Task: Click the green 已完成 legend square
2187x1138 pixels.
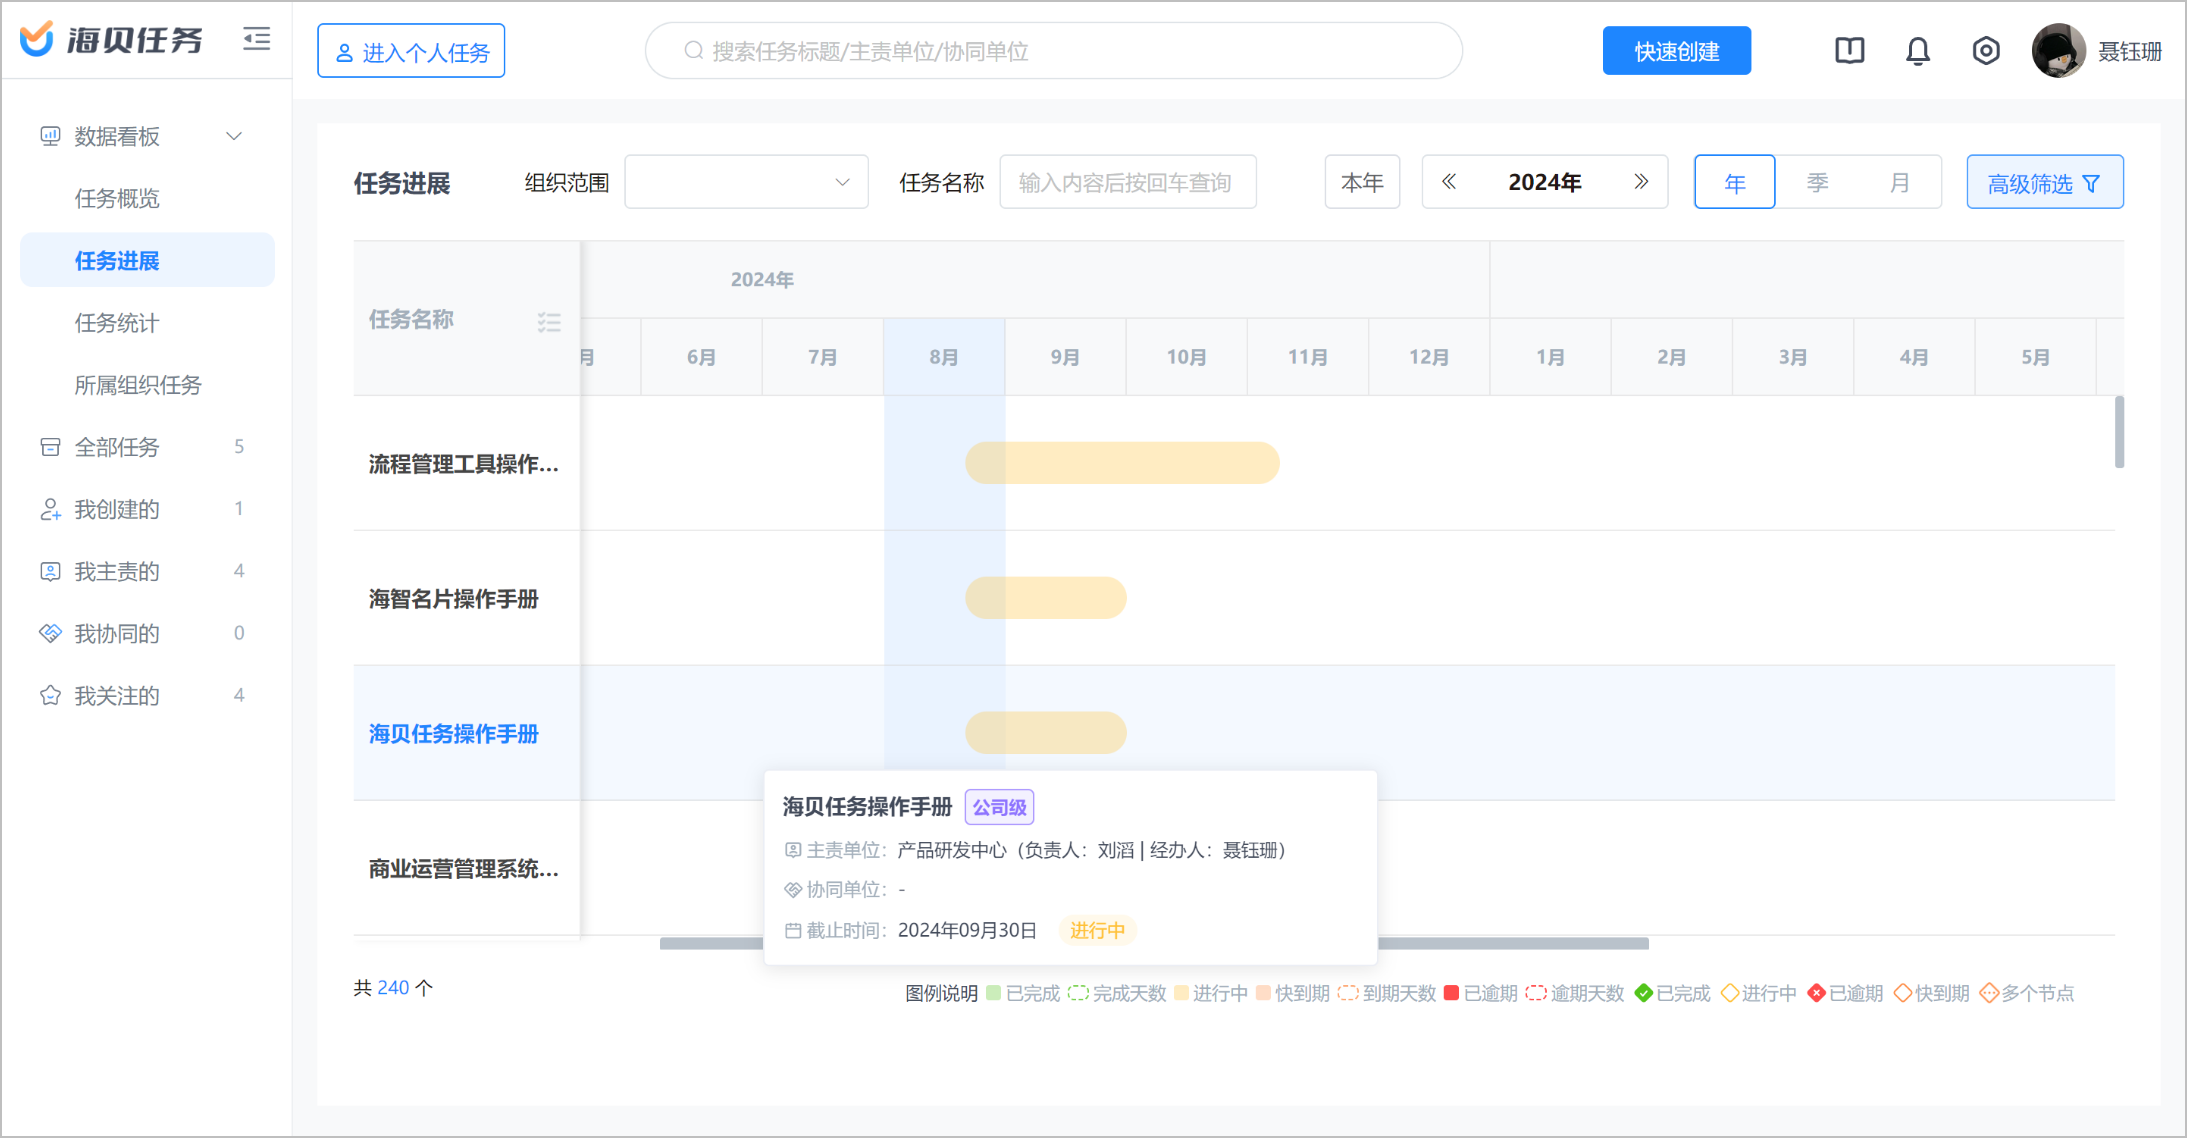Action: click(993, 993)
